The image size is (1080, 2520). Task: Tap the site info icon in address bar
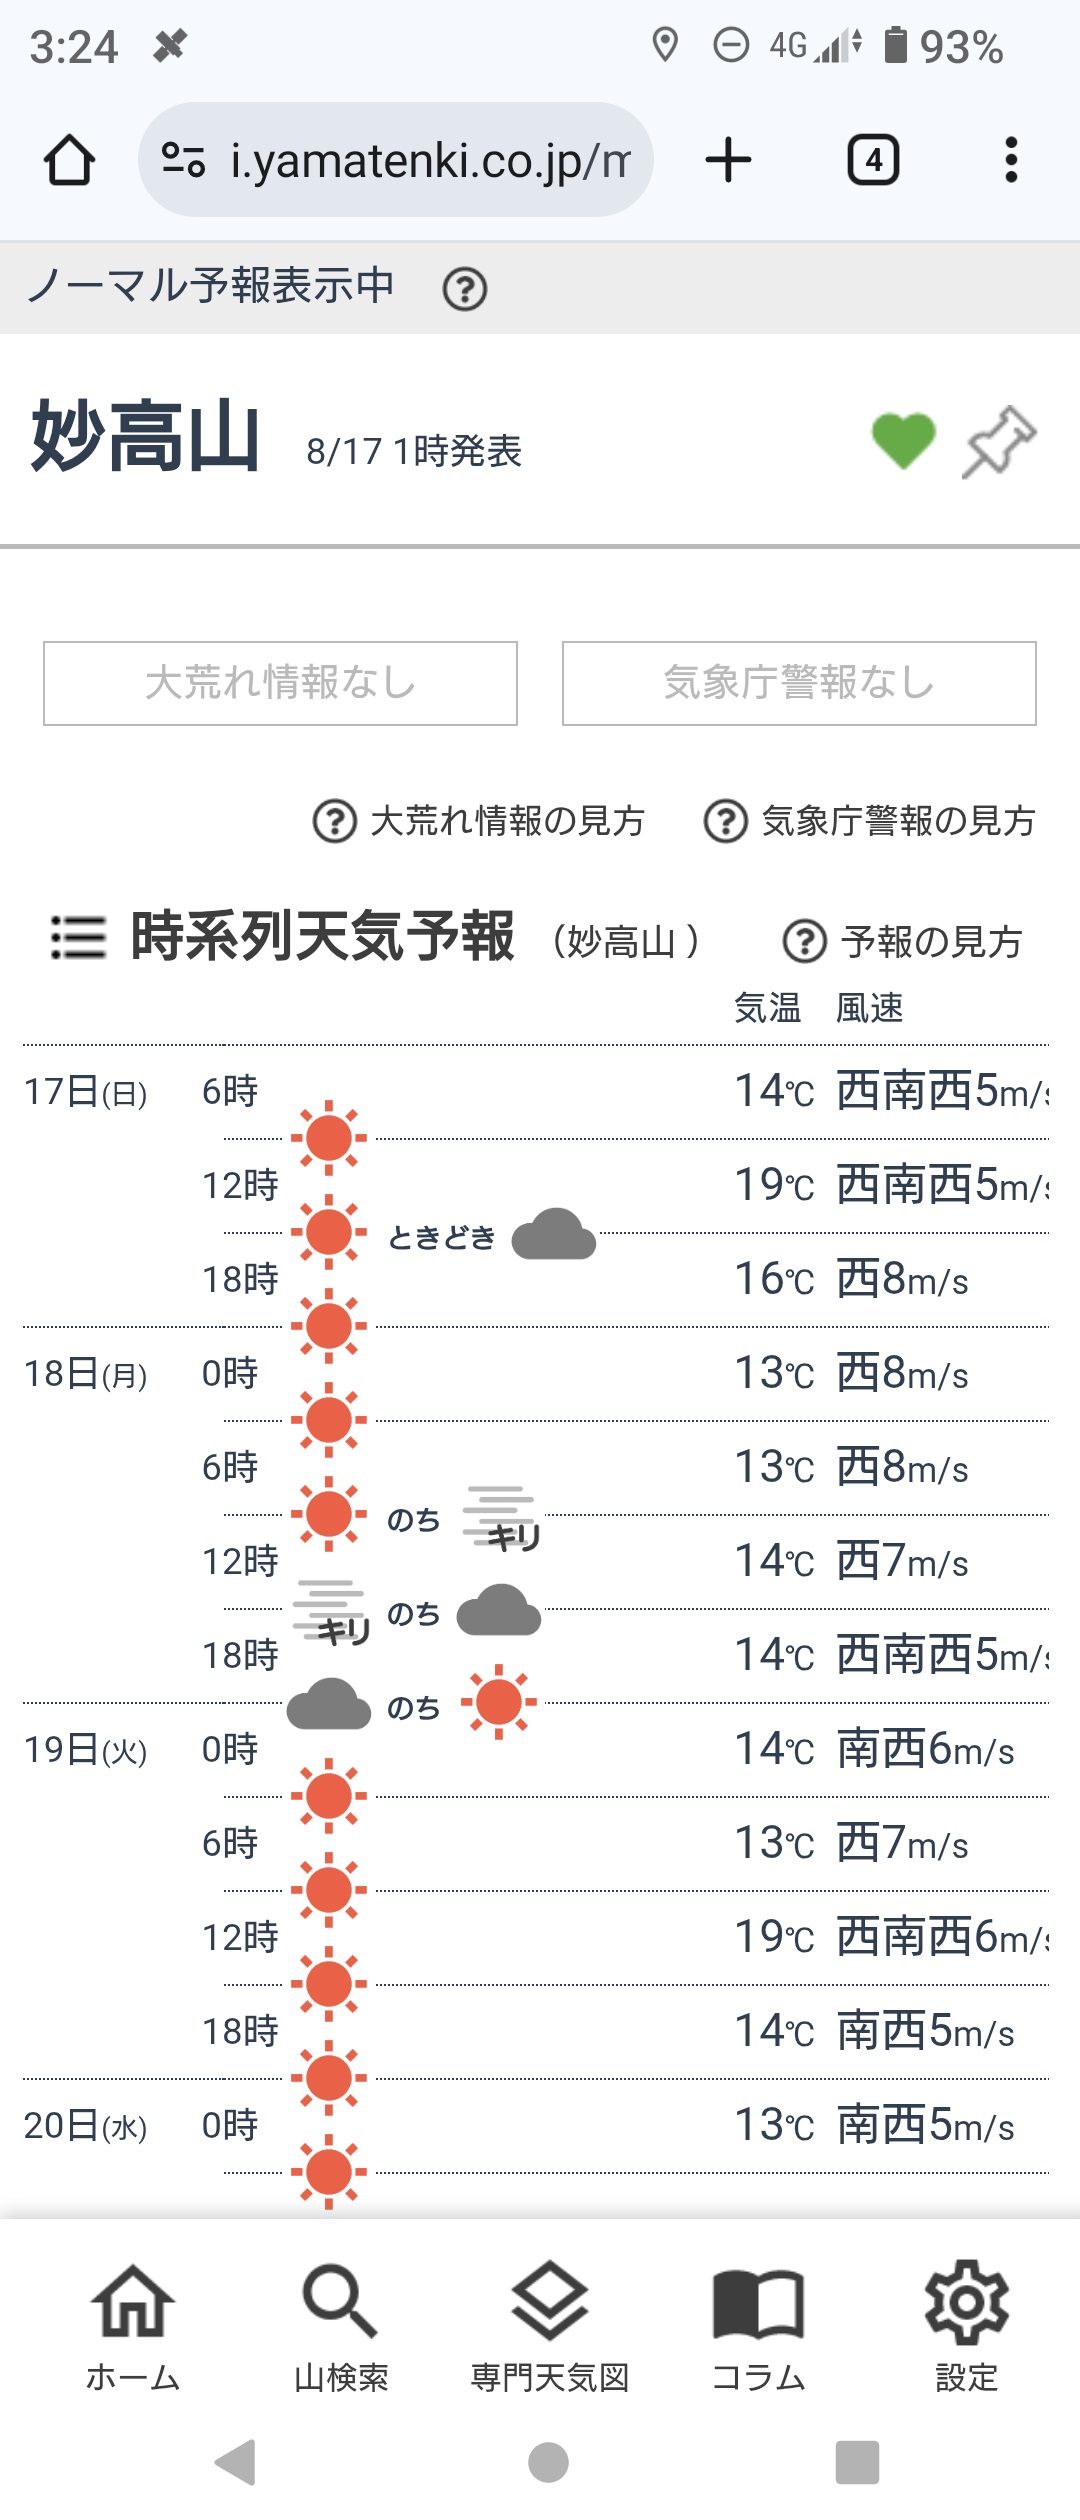point(184,160)
